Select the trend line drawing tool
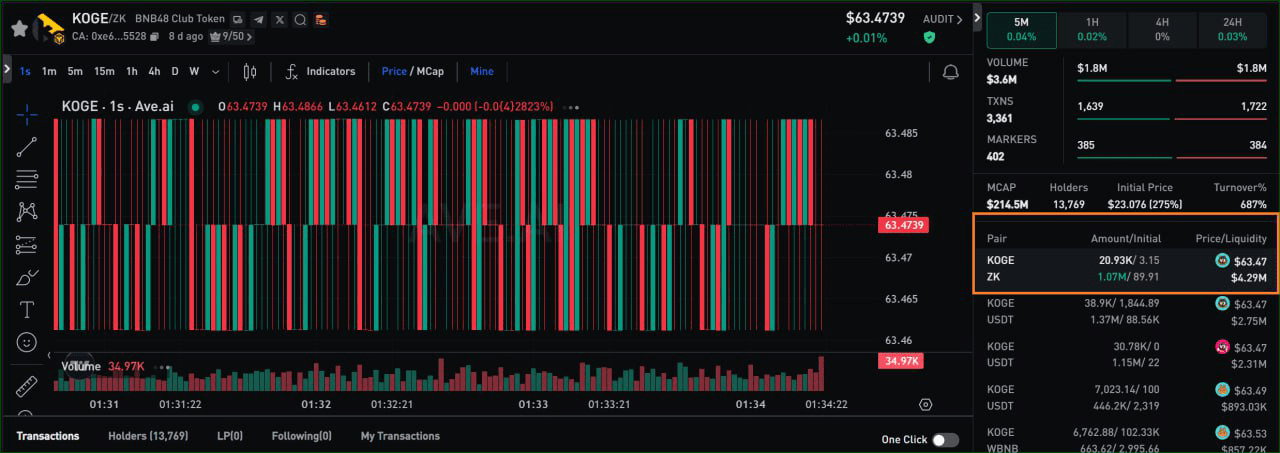Image resolution: width=1280 pixels, height=453 pixels. click(x=27, y=146)
